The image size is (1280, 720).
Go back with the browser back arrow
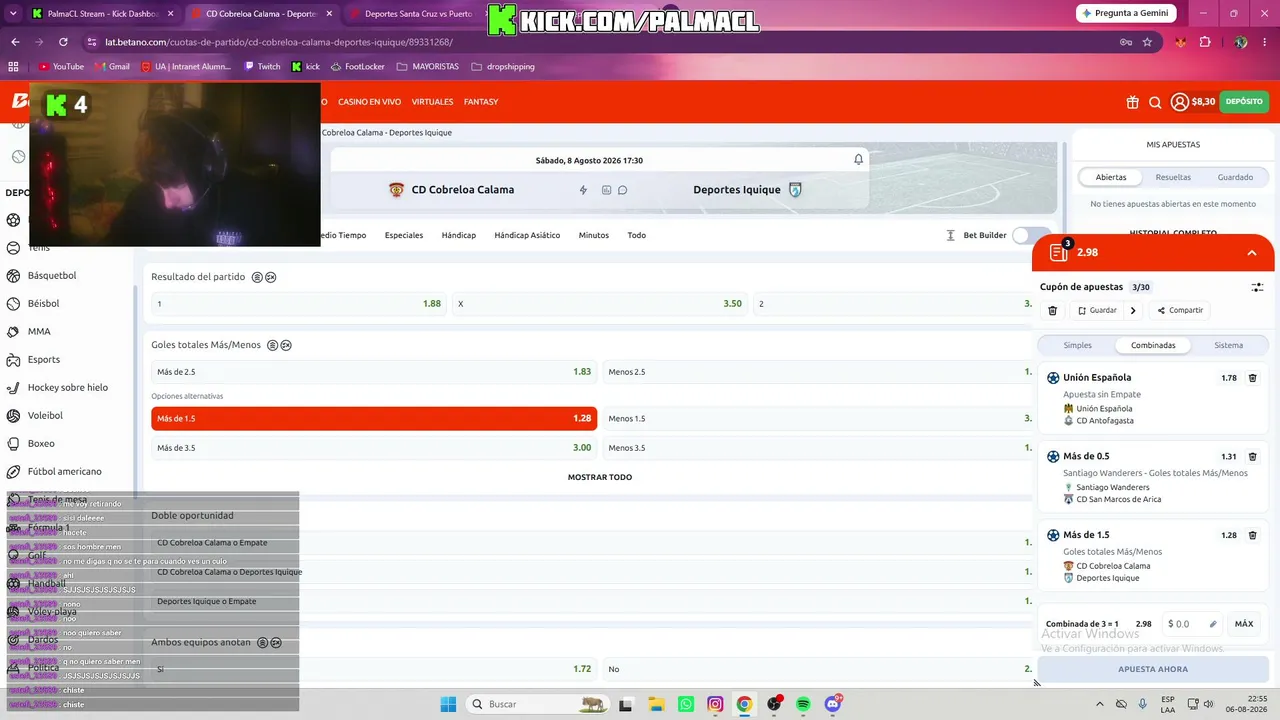pyautogui.click(x=15, y=42)
